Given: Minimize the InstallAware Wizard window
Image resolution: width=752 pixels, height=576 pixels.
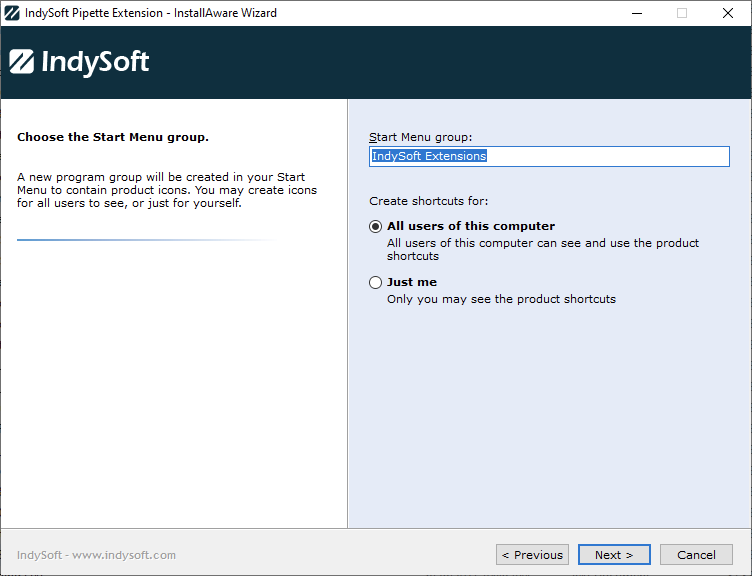Looking at the screenshot, I should [637, 13].
